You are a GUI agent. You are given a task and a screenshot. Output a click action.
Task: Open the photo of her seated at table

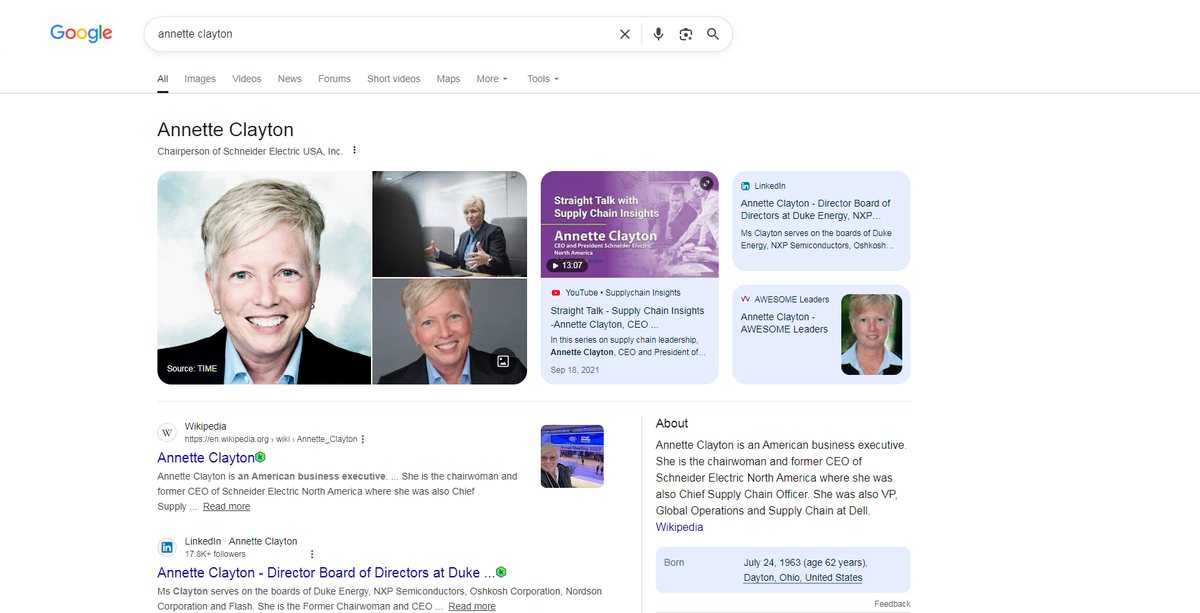tap(449, 224)
